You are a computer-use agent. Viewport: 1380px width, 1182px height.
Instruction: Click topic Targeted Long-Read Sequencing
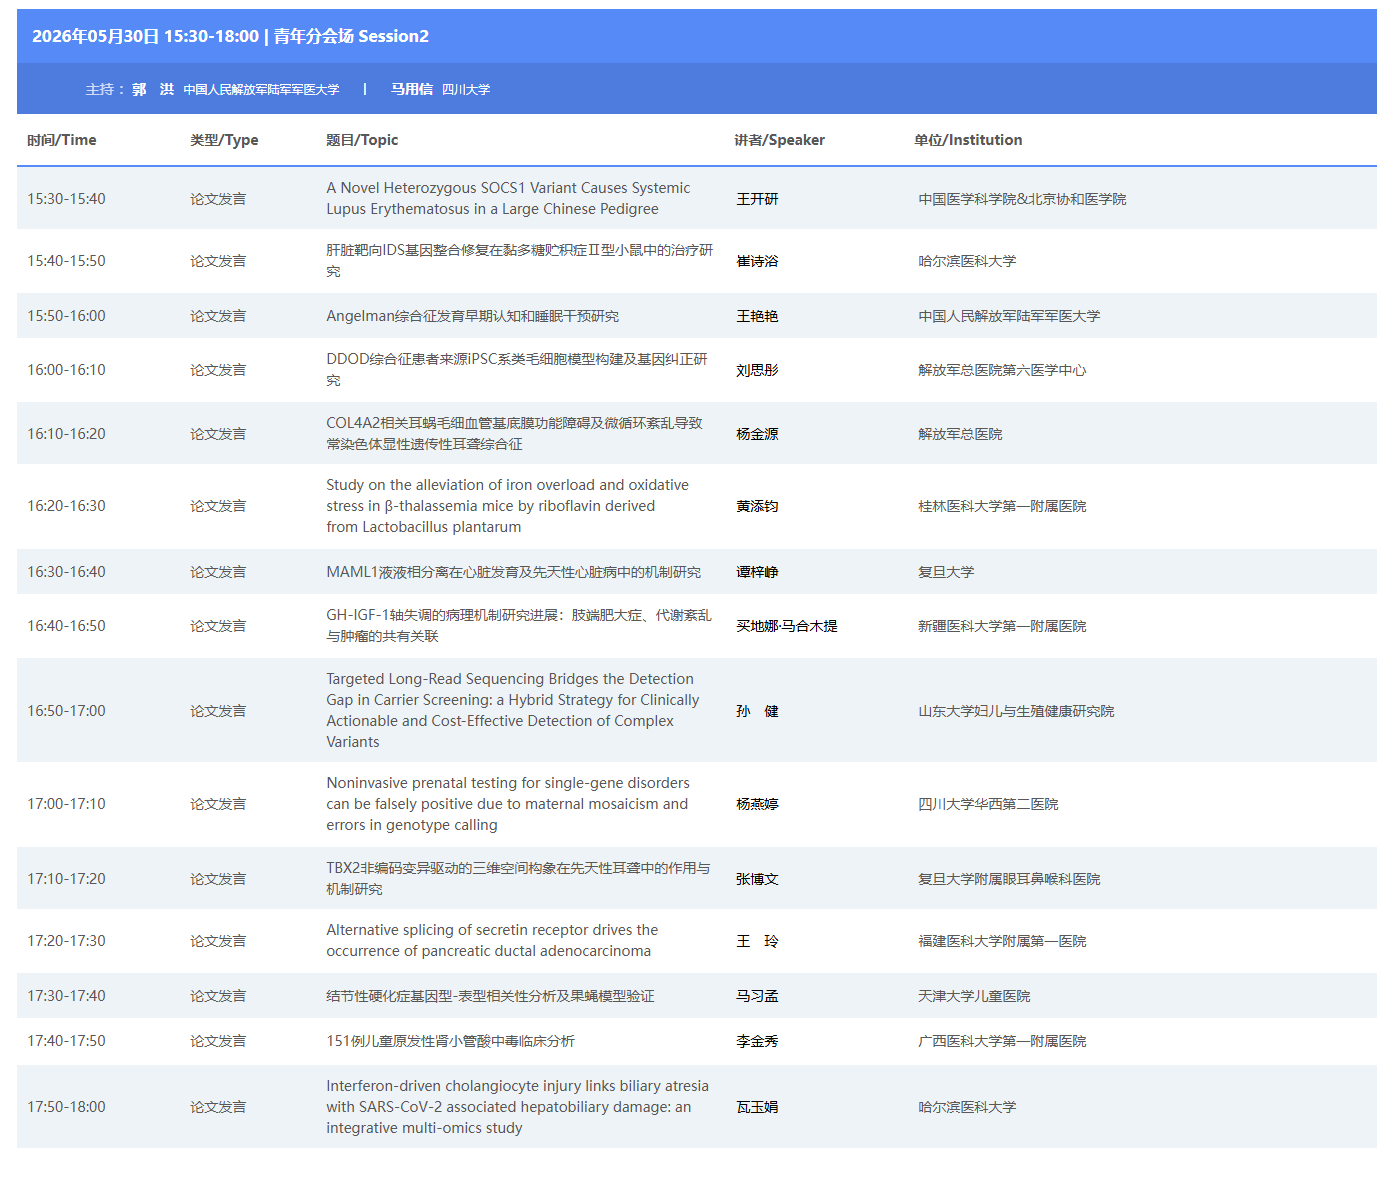(513, 710)
